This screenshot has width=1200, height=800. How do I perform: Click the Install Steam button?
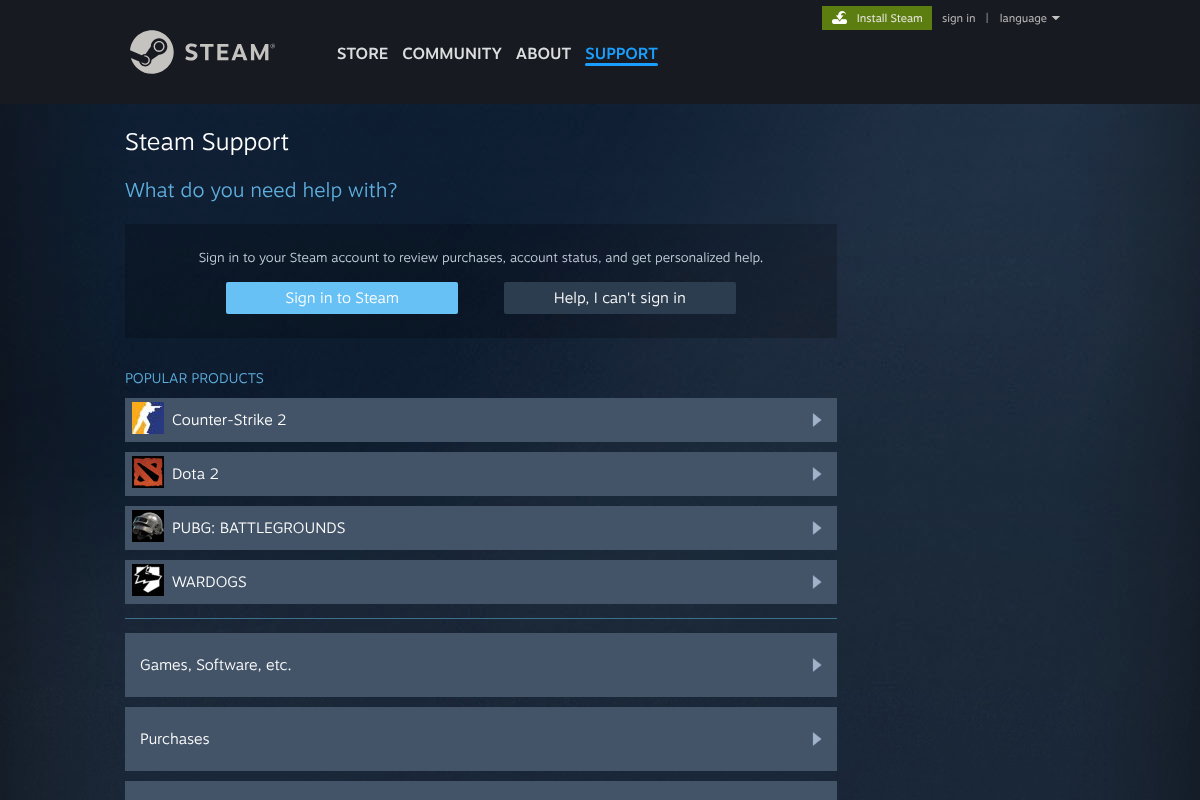tap(877, 18)
